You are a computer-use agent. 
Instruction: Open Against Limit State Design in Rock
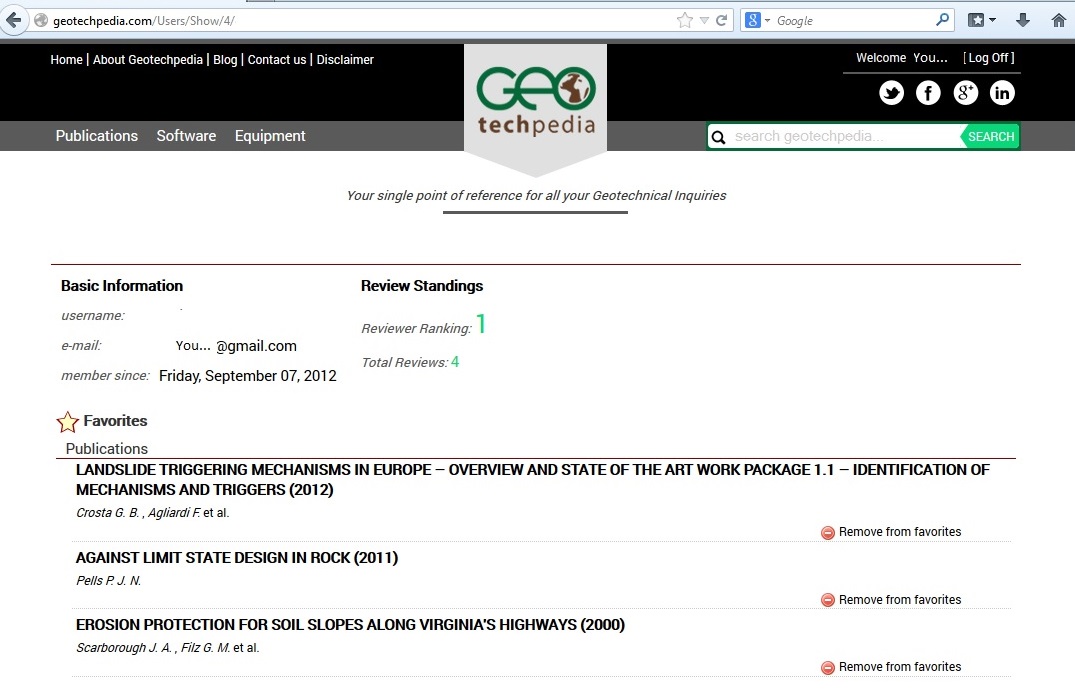point(237,558)
